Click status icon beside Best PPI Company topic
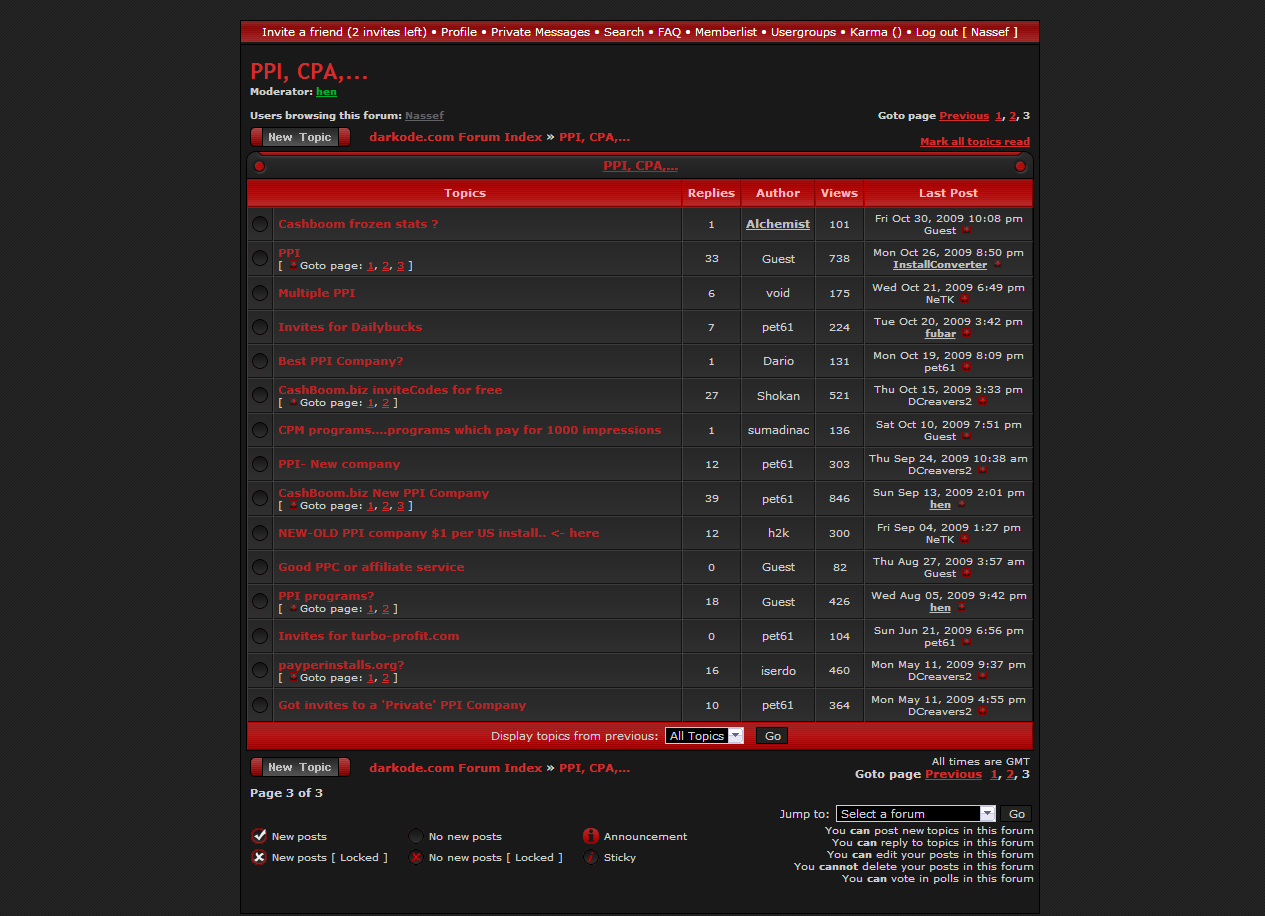Screen dimensions: 1265x916 (x=260, y=361)
